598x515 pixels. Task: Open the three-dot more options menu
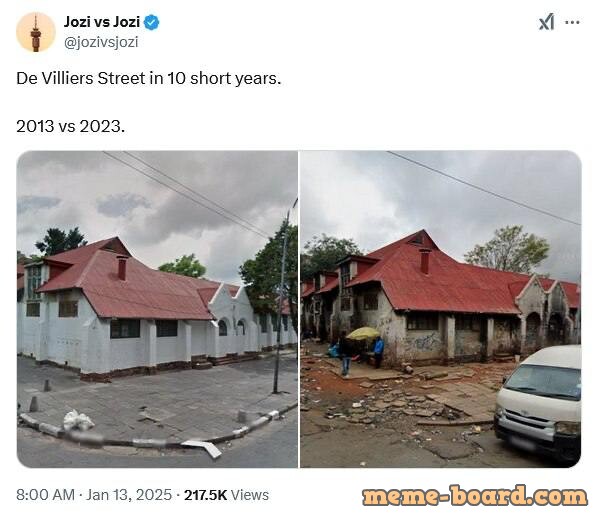click(x=572, y=23)
